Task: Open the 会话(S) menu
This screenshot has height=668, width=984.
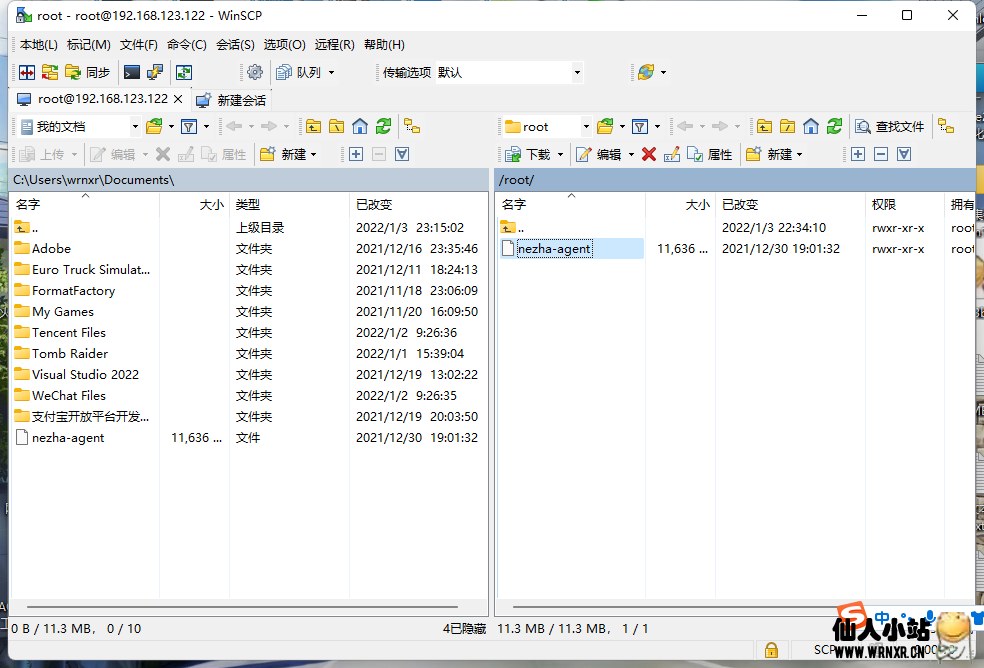Action: click(235, 45)
